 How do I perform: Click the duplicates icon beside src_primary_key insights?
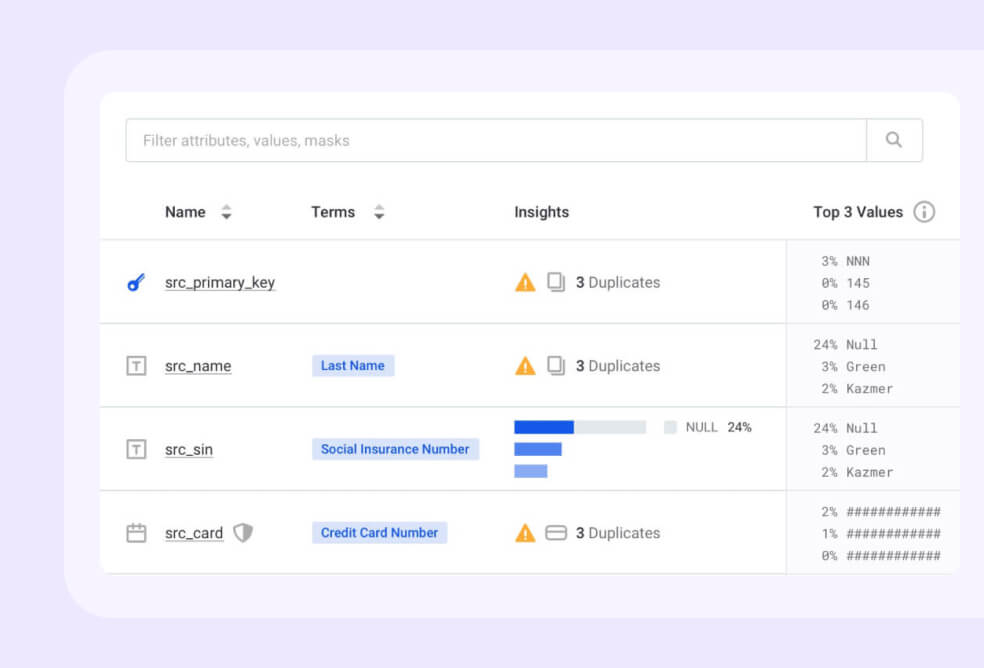(556, 282)
